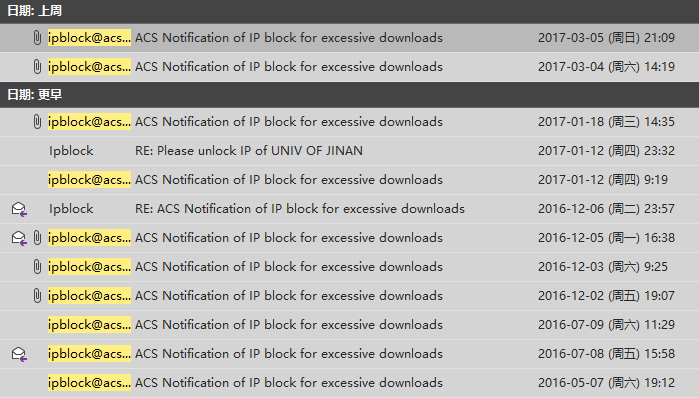The height and width of the screenshot is (398, 699).
Task: Open RE: Please unlock IP of UNIV OF JINAN
Action: point(249,151)
